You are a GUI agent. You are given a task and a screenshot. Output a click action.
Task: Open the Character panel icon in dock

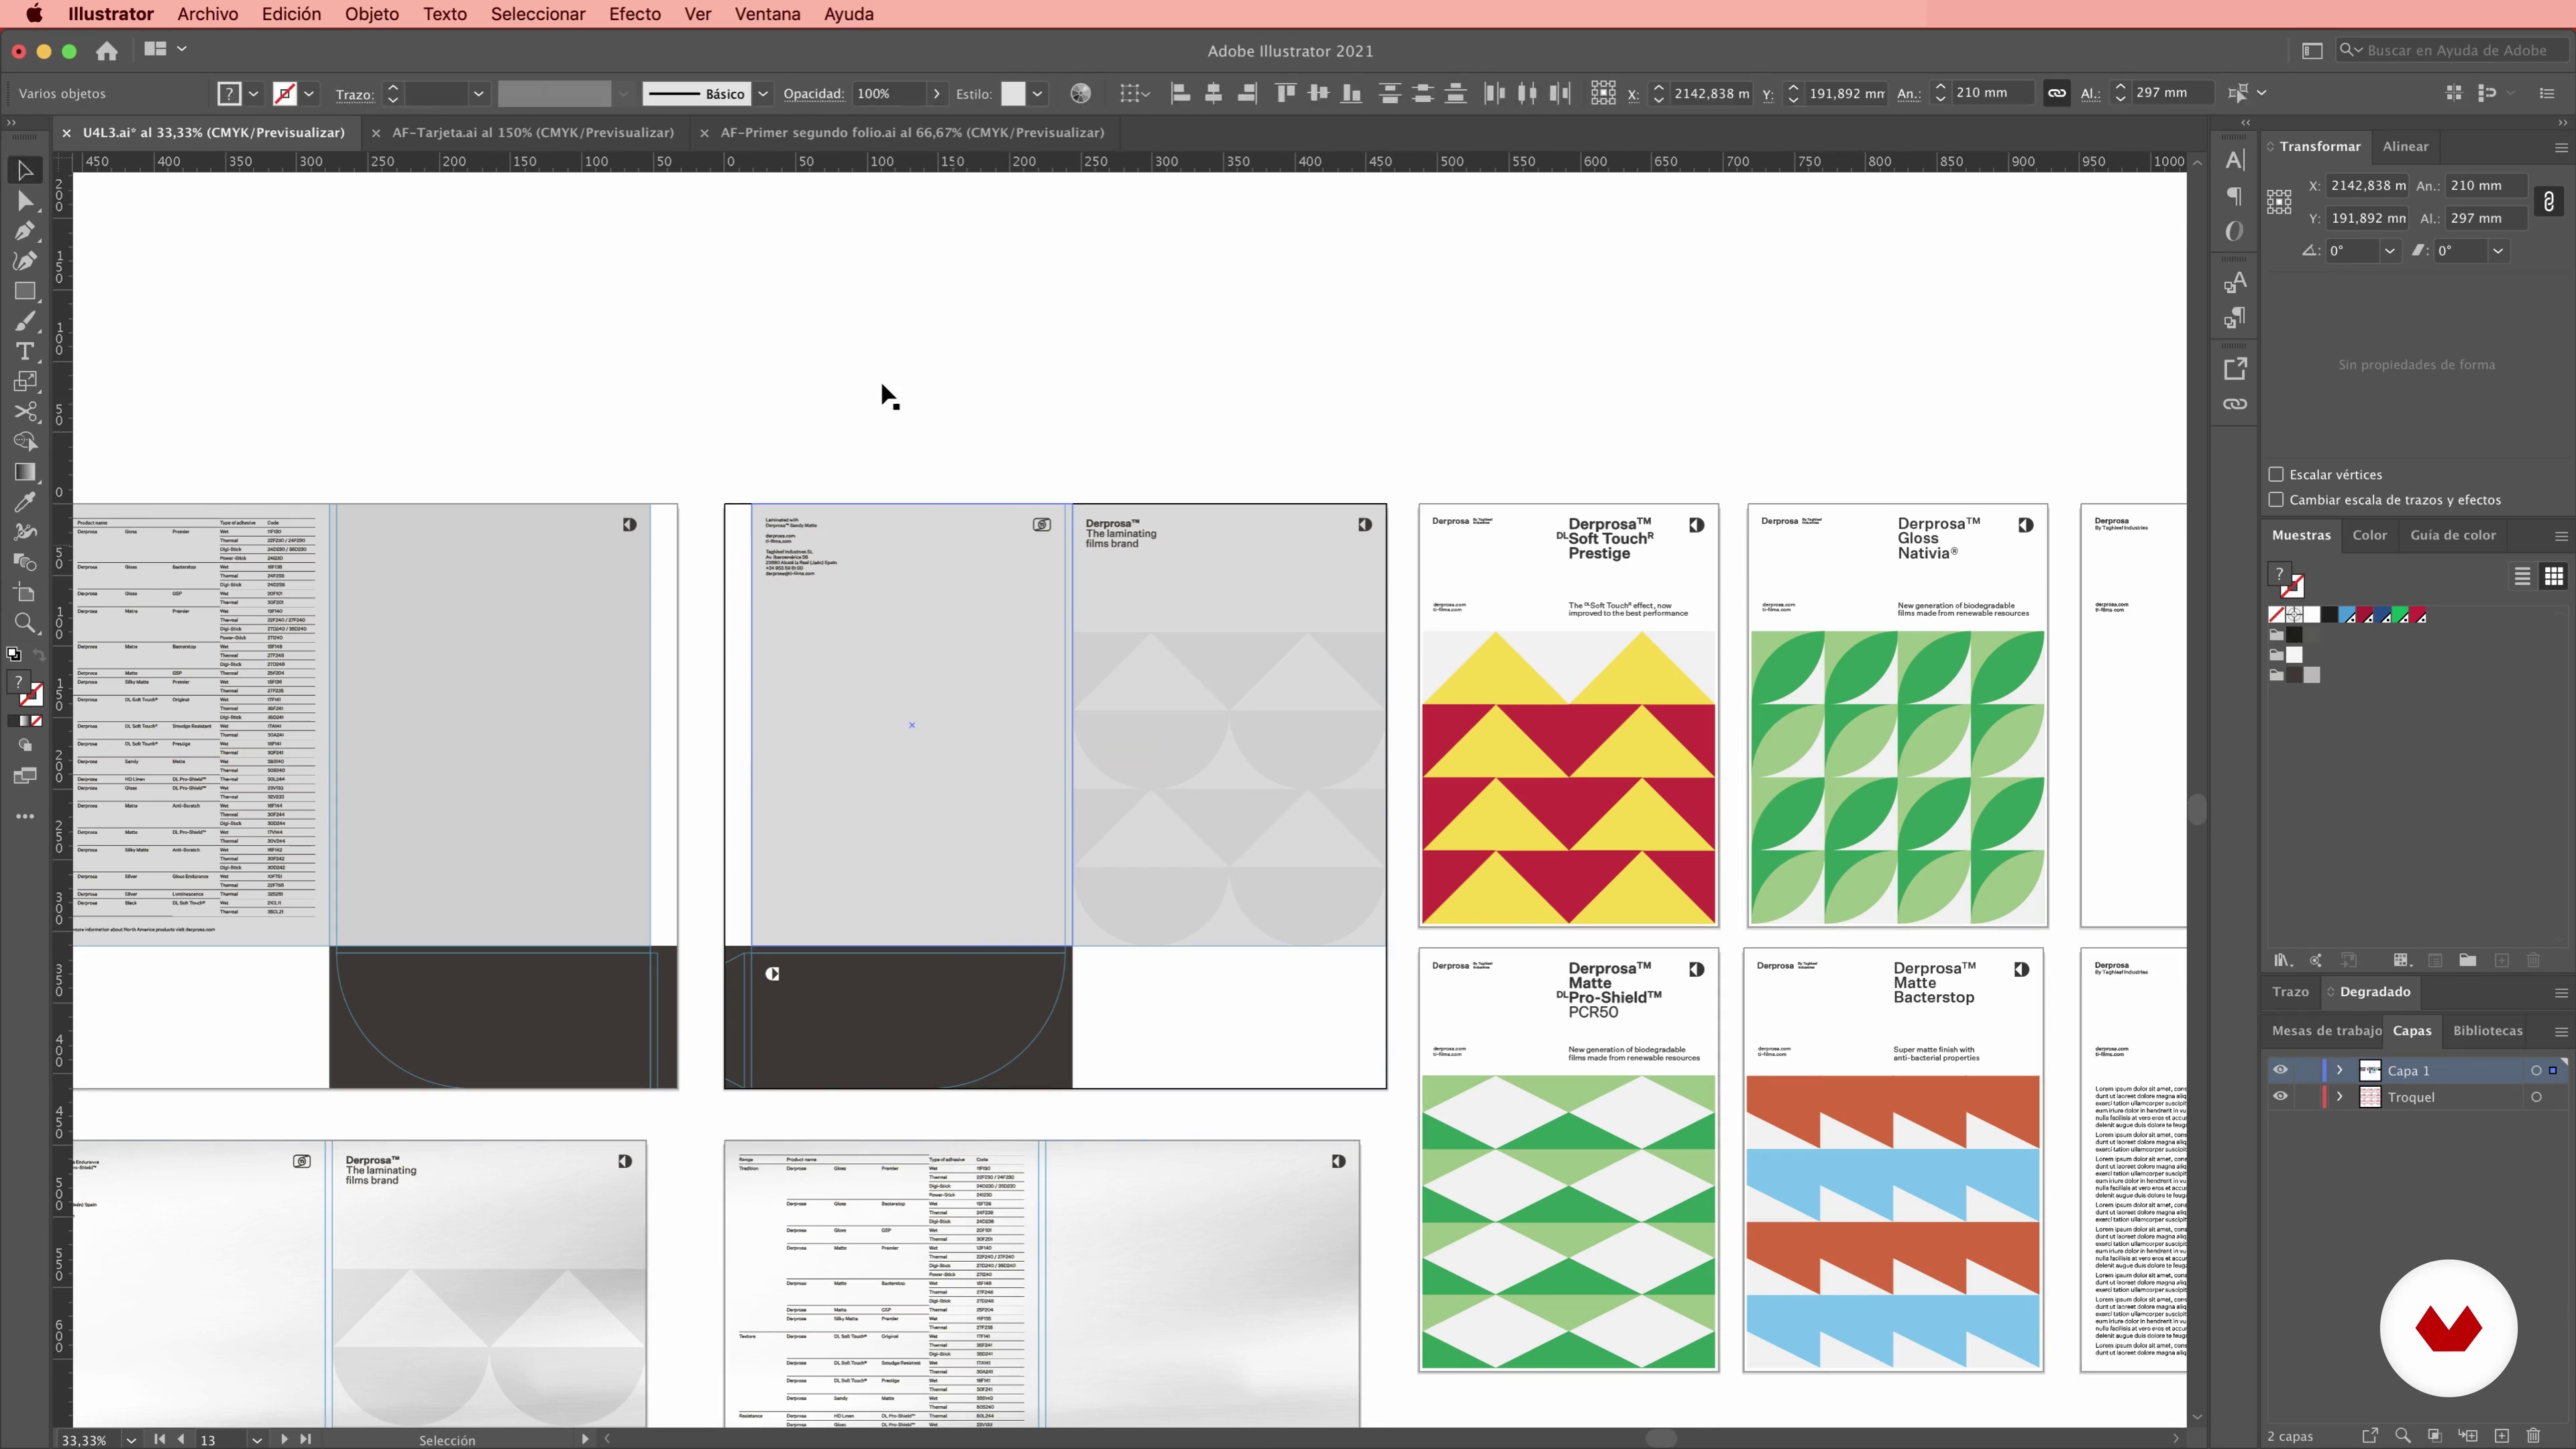pyautogui.click(x=2235, y=160)
